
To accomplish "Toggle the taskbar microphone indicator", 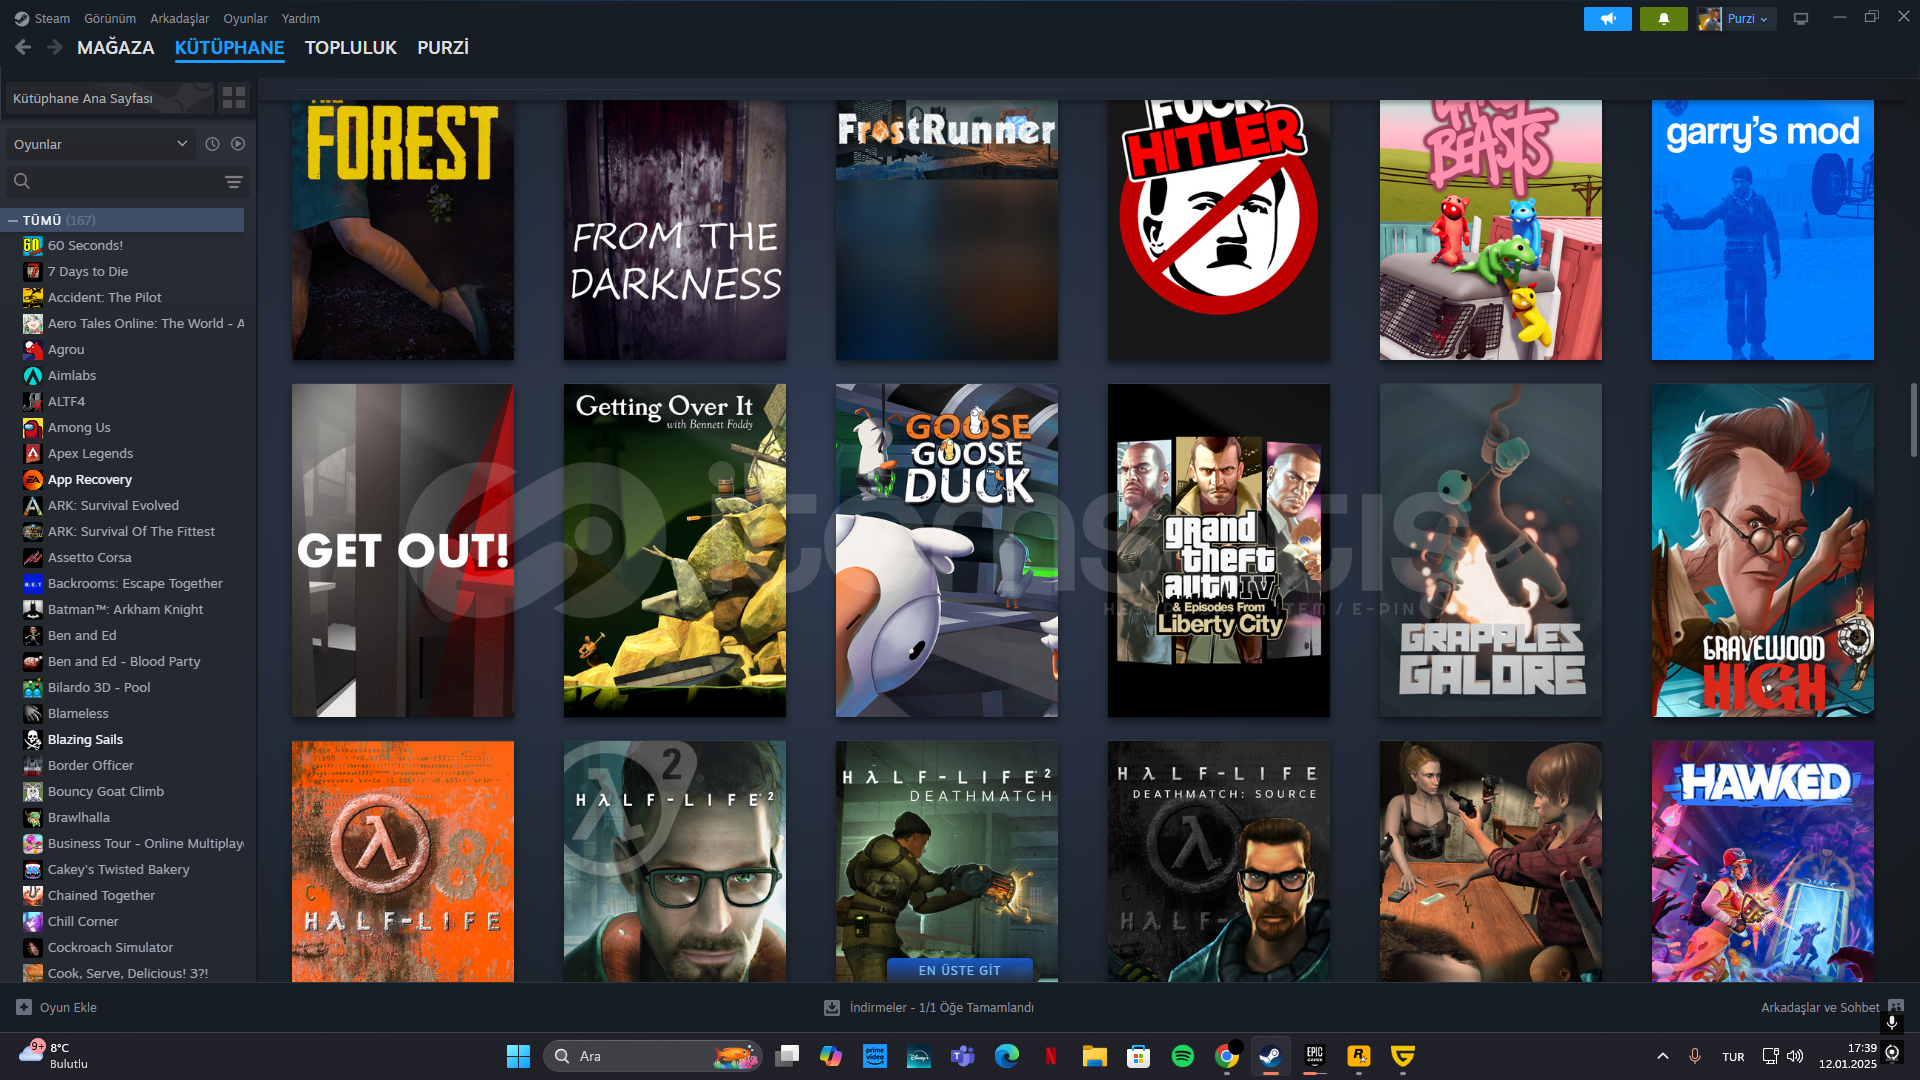I will pyautogui.click(x=1694, y=1056).
